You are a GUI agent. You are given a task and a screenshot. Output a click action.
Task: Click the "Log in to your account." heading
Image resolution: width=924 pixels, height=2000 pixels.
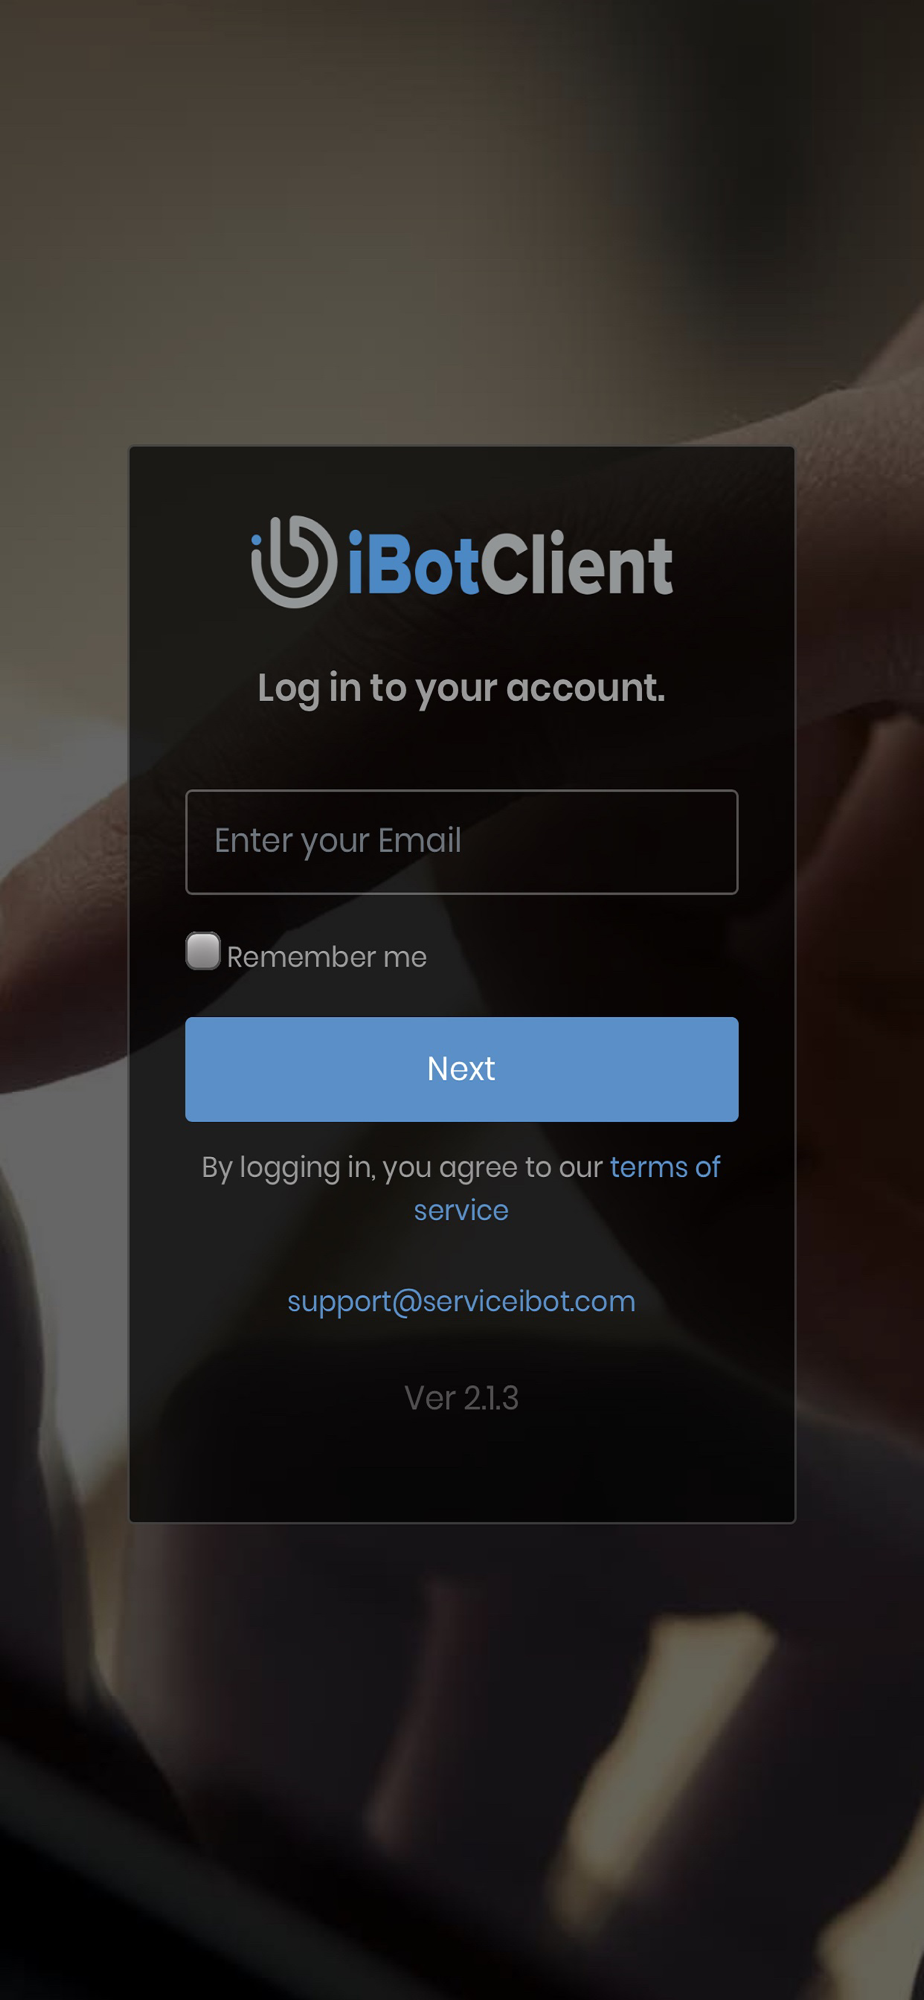(461, 689)
